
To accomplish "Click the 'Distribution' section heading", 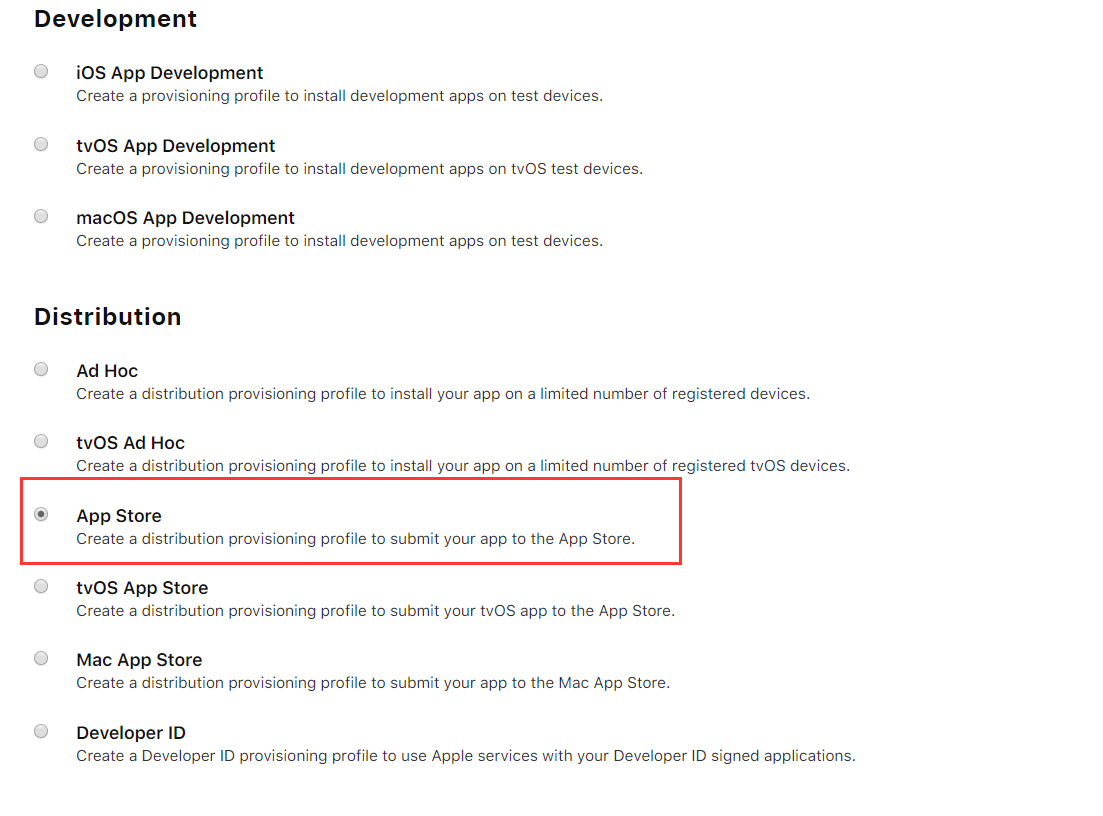I will click(x=108, y=317).
